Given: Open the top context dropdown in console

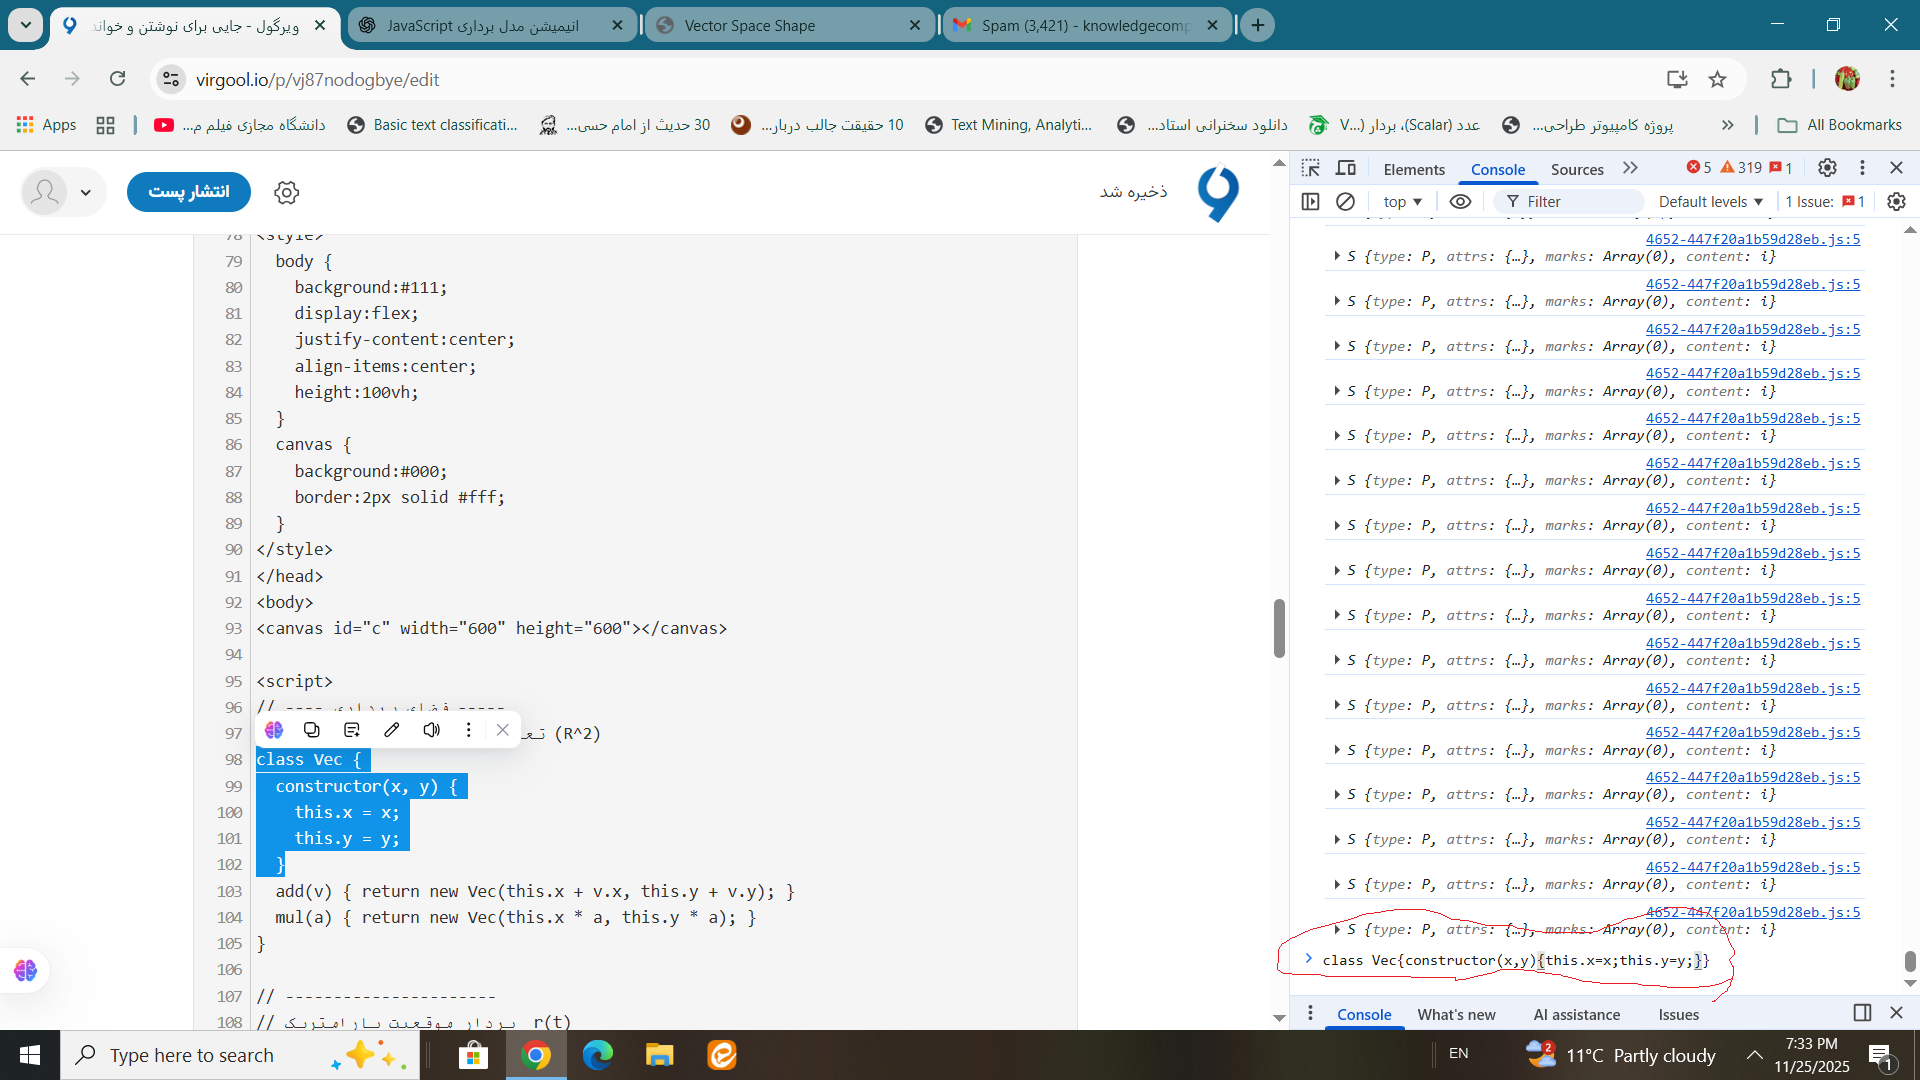Looking at the screenshot, I should (1402, 201).
